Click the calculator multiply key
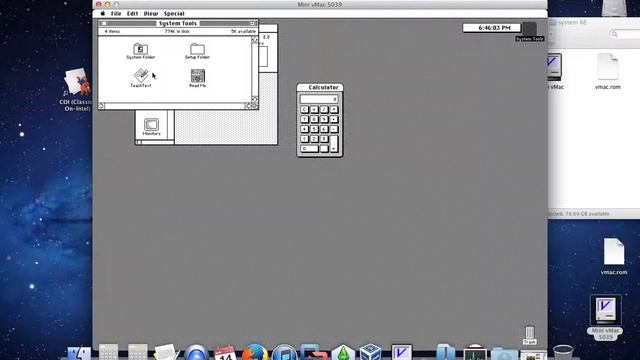640x360 pixels. click(334, 109)
